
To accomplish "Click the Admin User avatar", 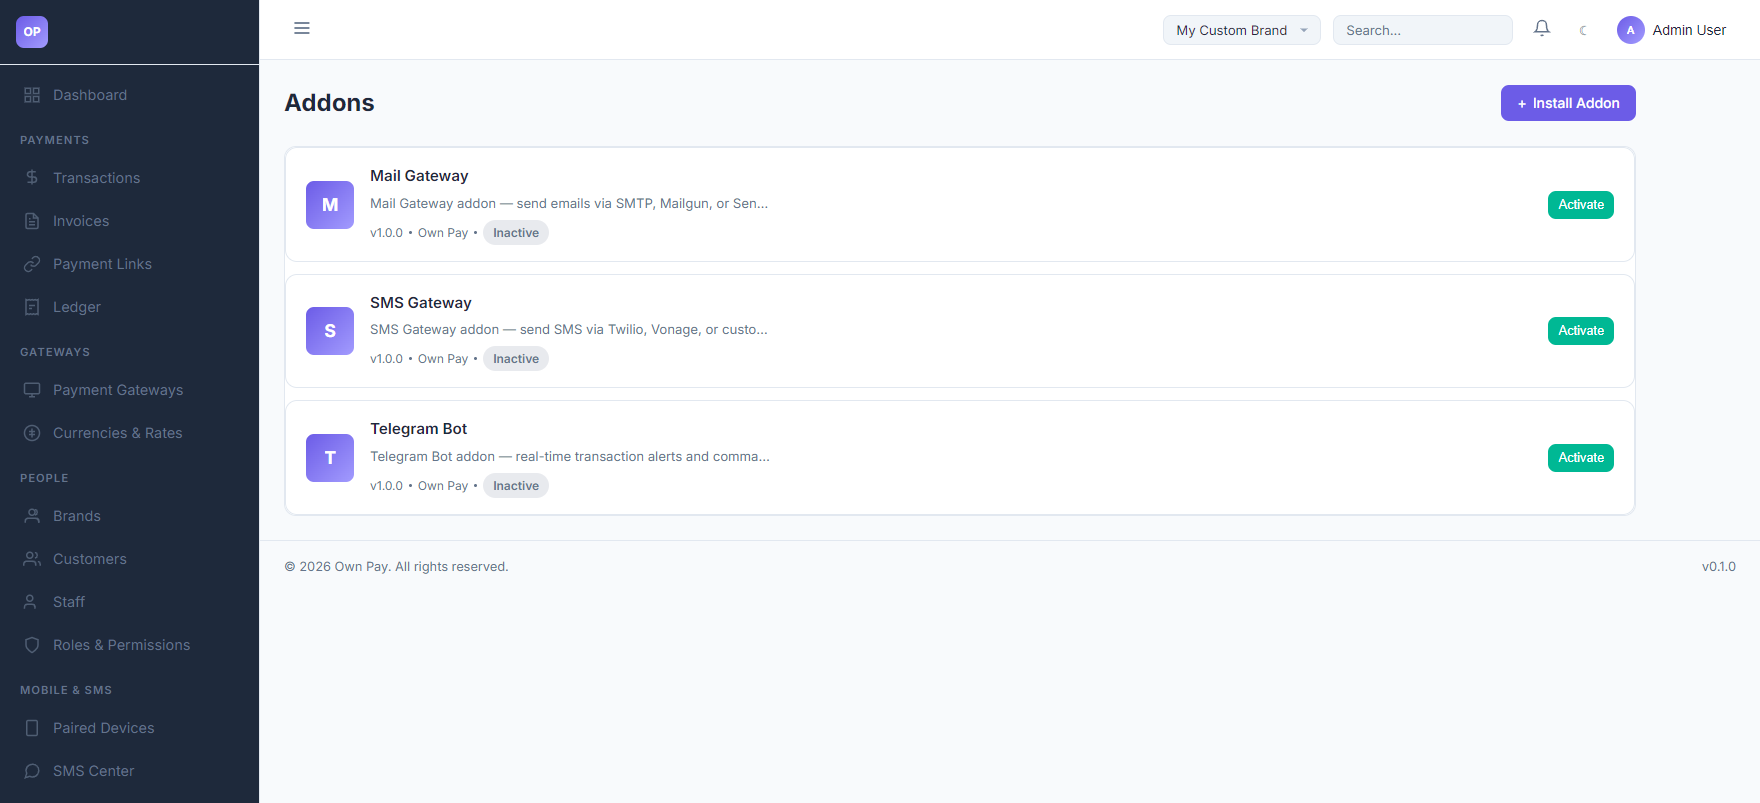I will pyautogui.click(x=1631, y=30).
